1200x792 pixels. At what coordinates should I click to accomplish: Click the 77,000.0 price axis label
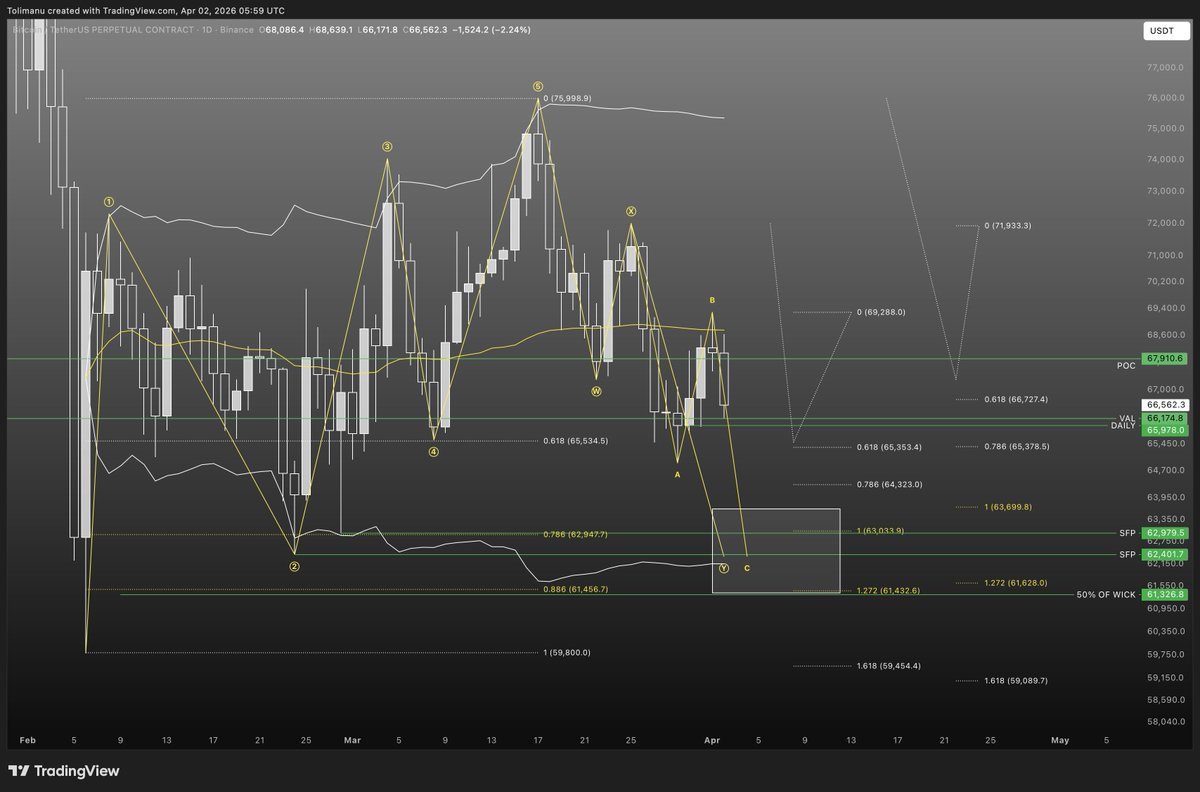point(1165,67)
